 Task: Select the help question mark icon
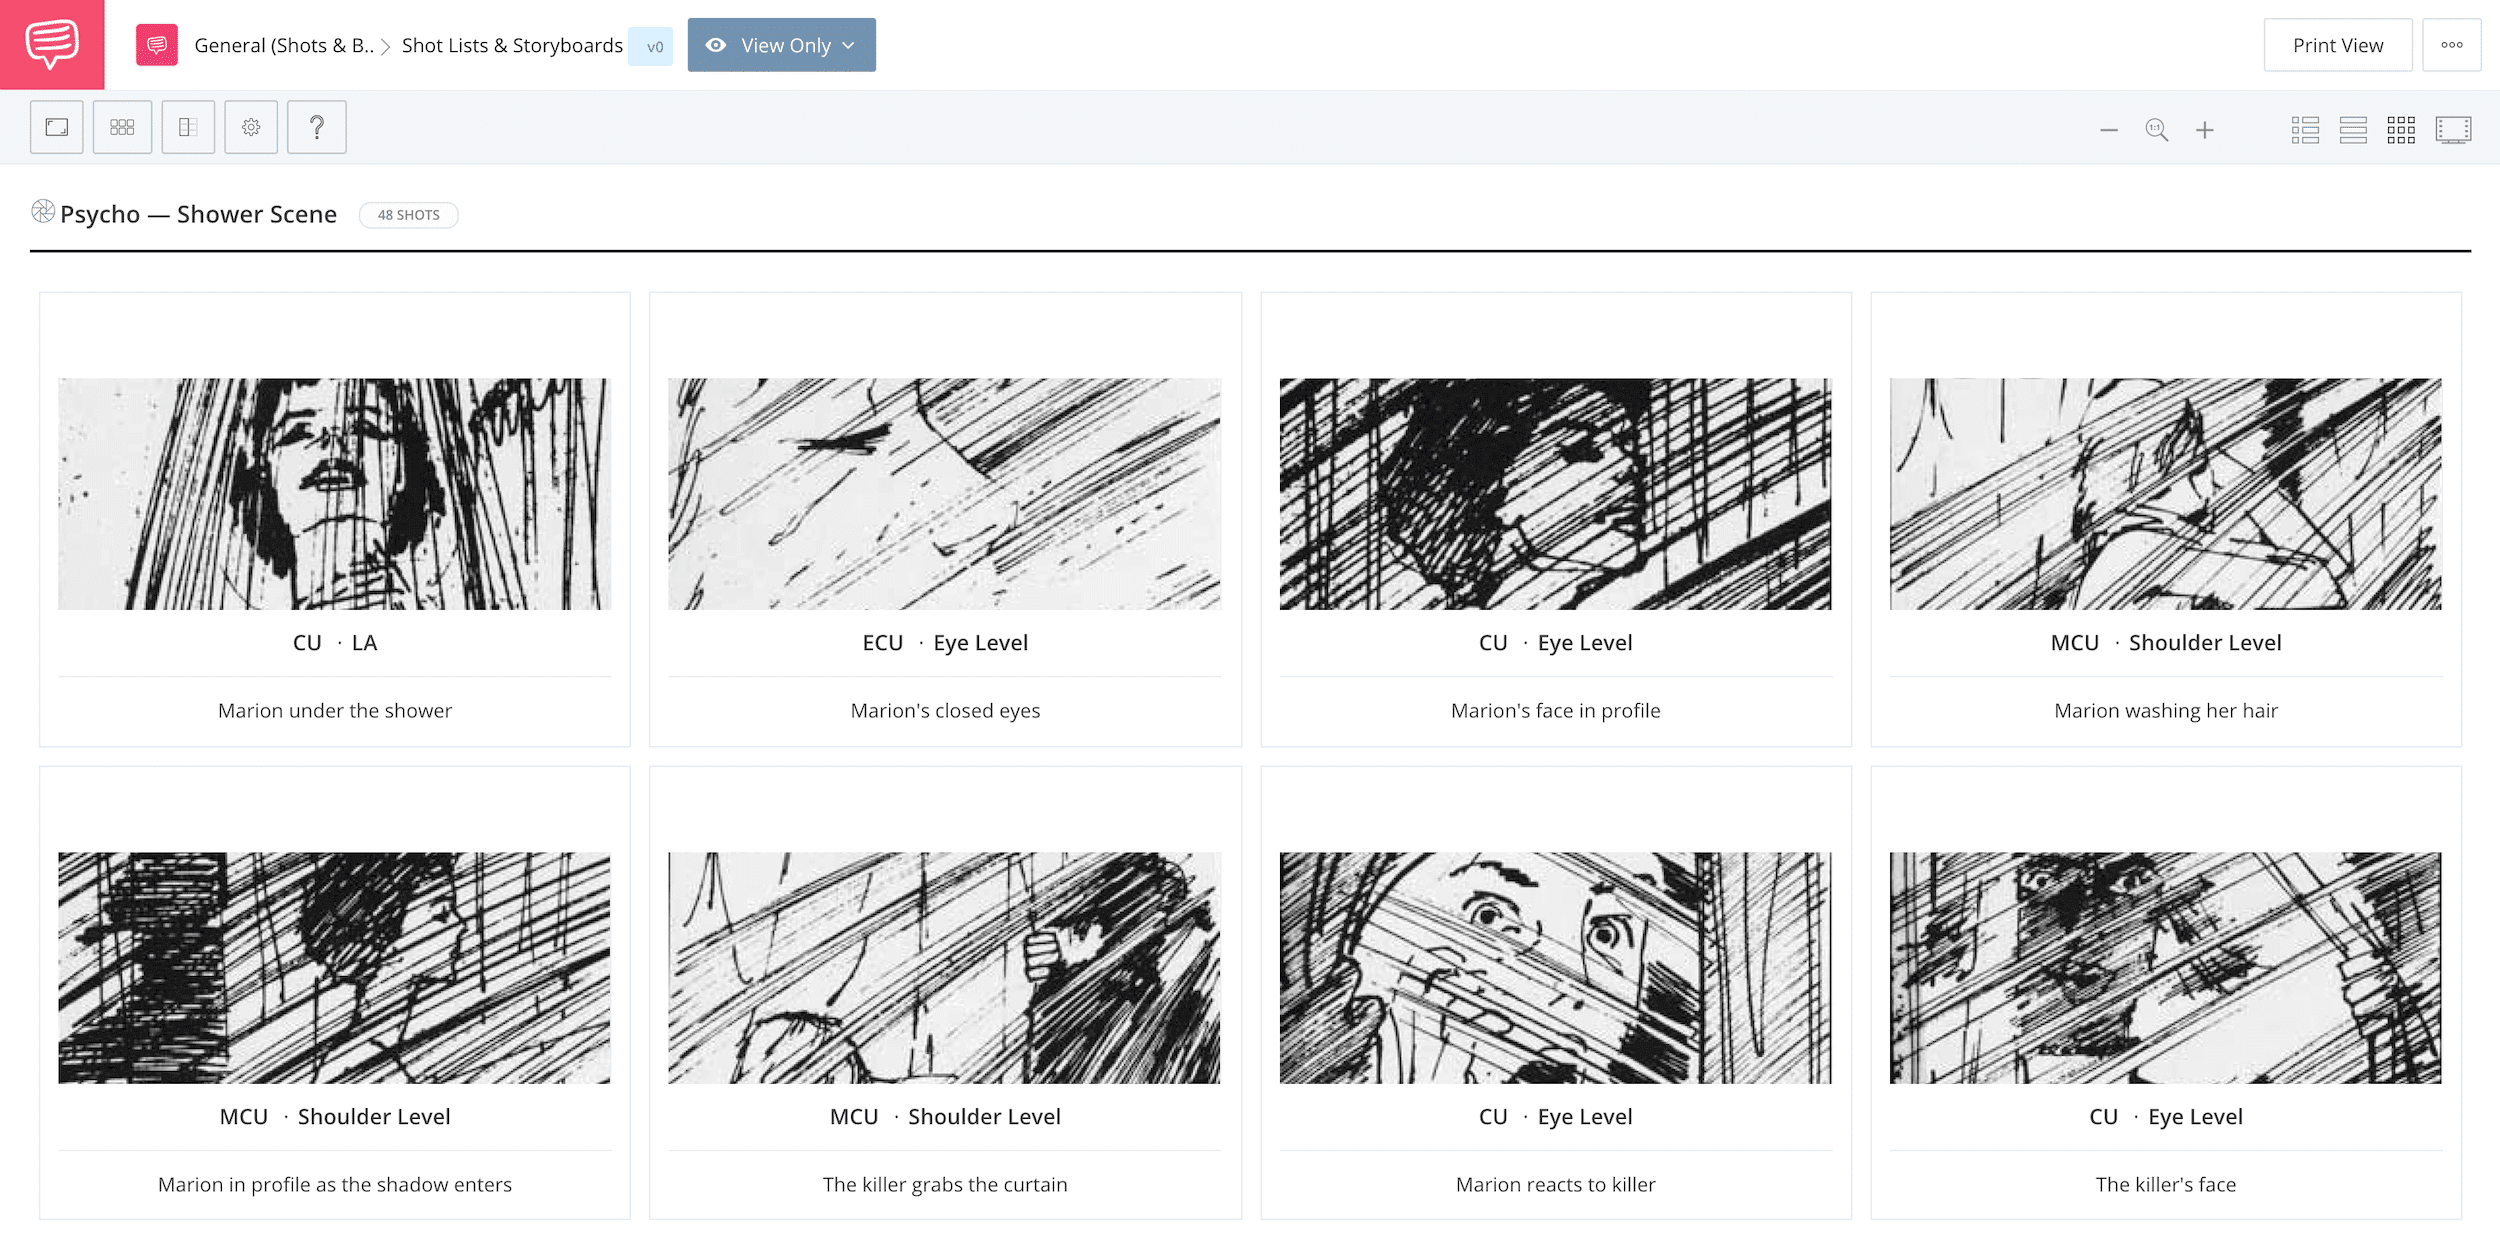coord(316,126)
